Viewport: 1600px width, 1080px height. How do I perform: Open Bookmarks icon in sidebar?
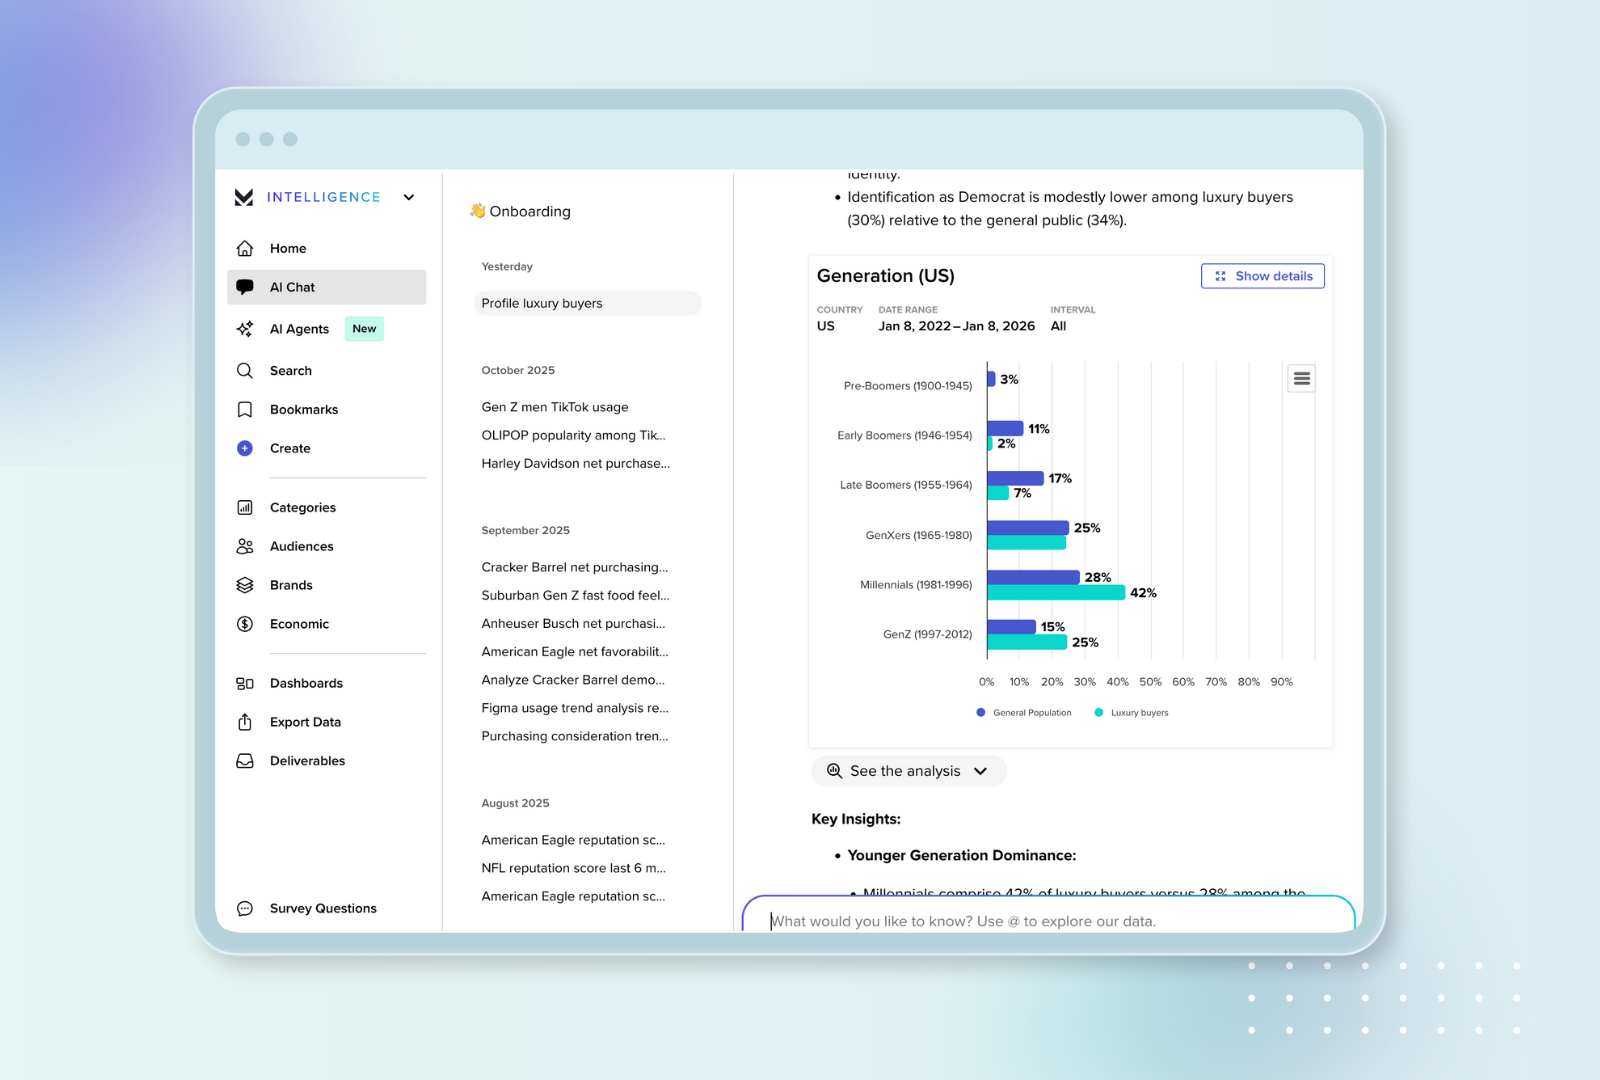[x=245, y=410]
